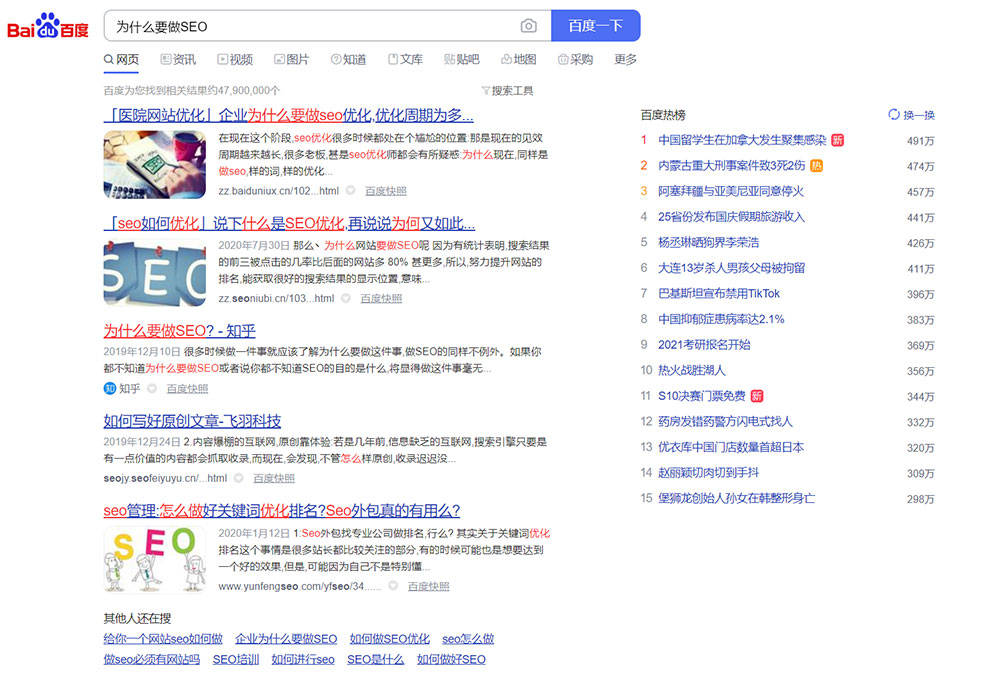Open hot item 杨丞琳晒狗界李荣浩
The width and height of the screenshot is (1000, 682).
click(x=709, y=242)
